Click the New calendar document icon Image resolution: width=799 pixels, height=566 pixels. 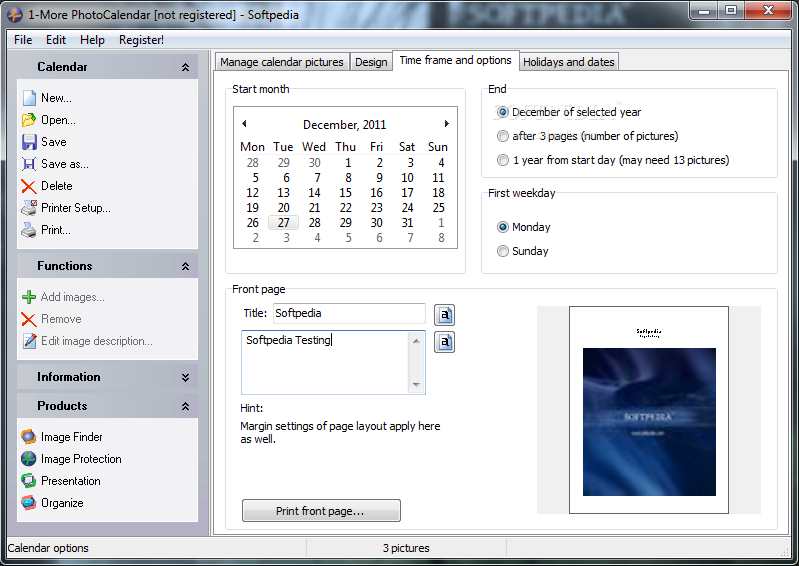(30, 98)
